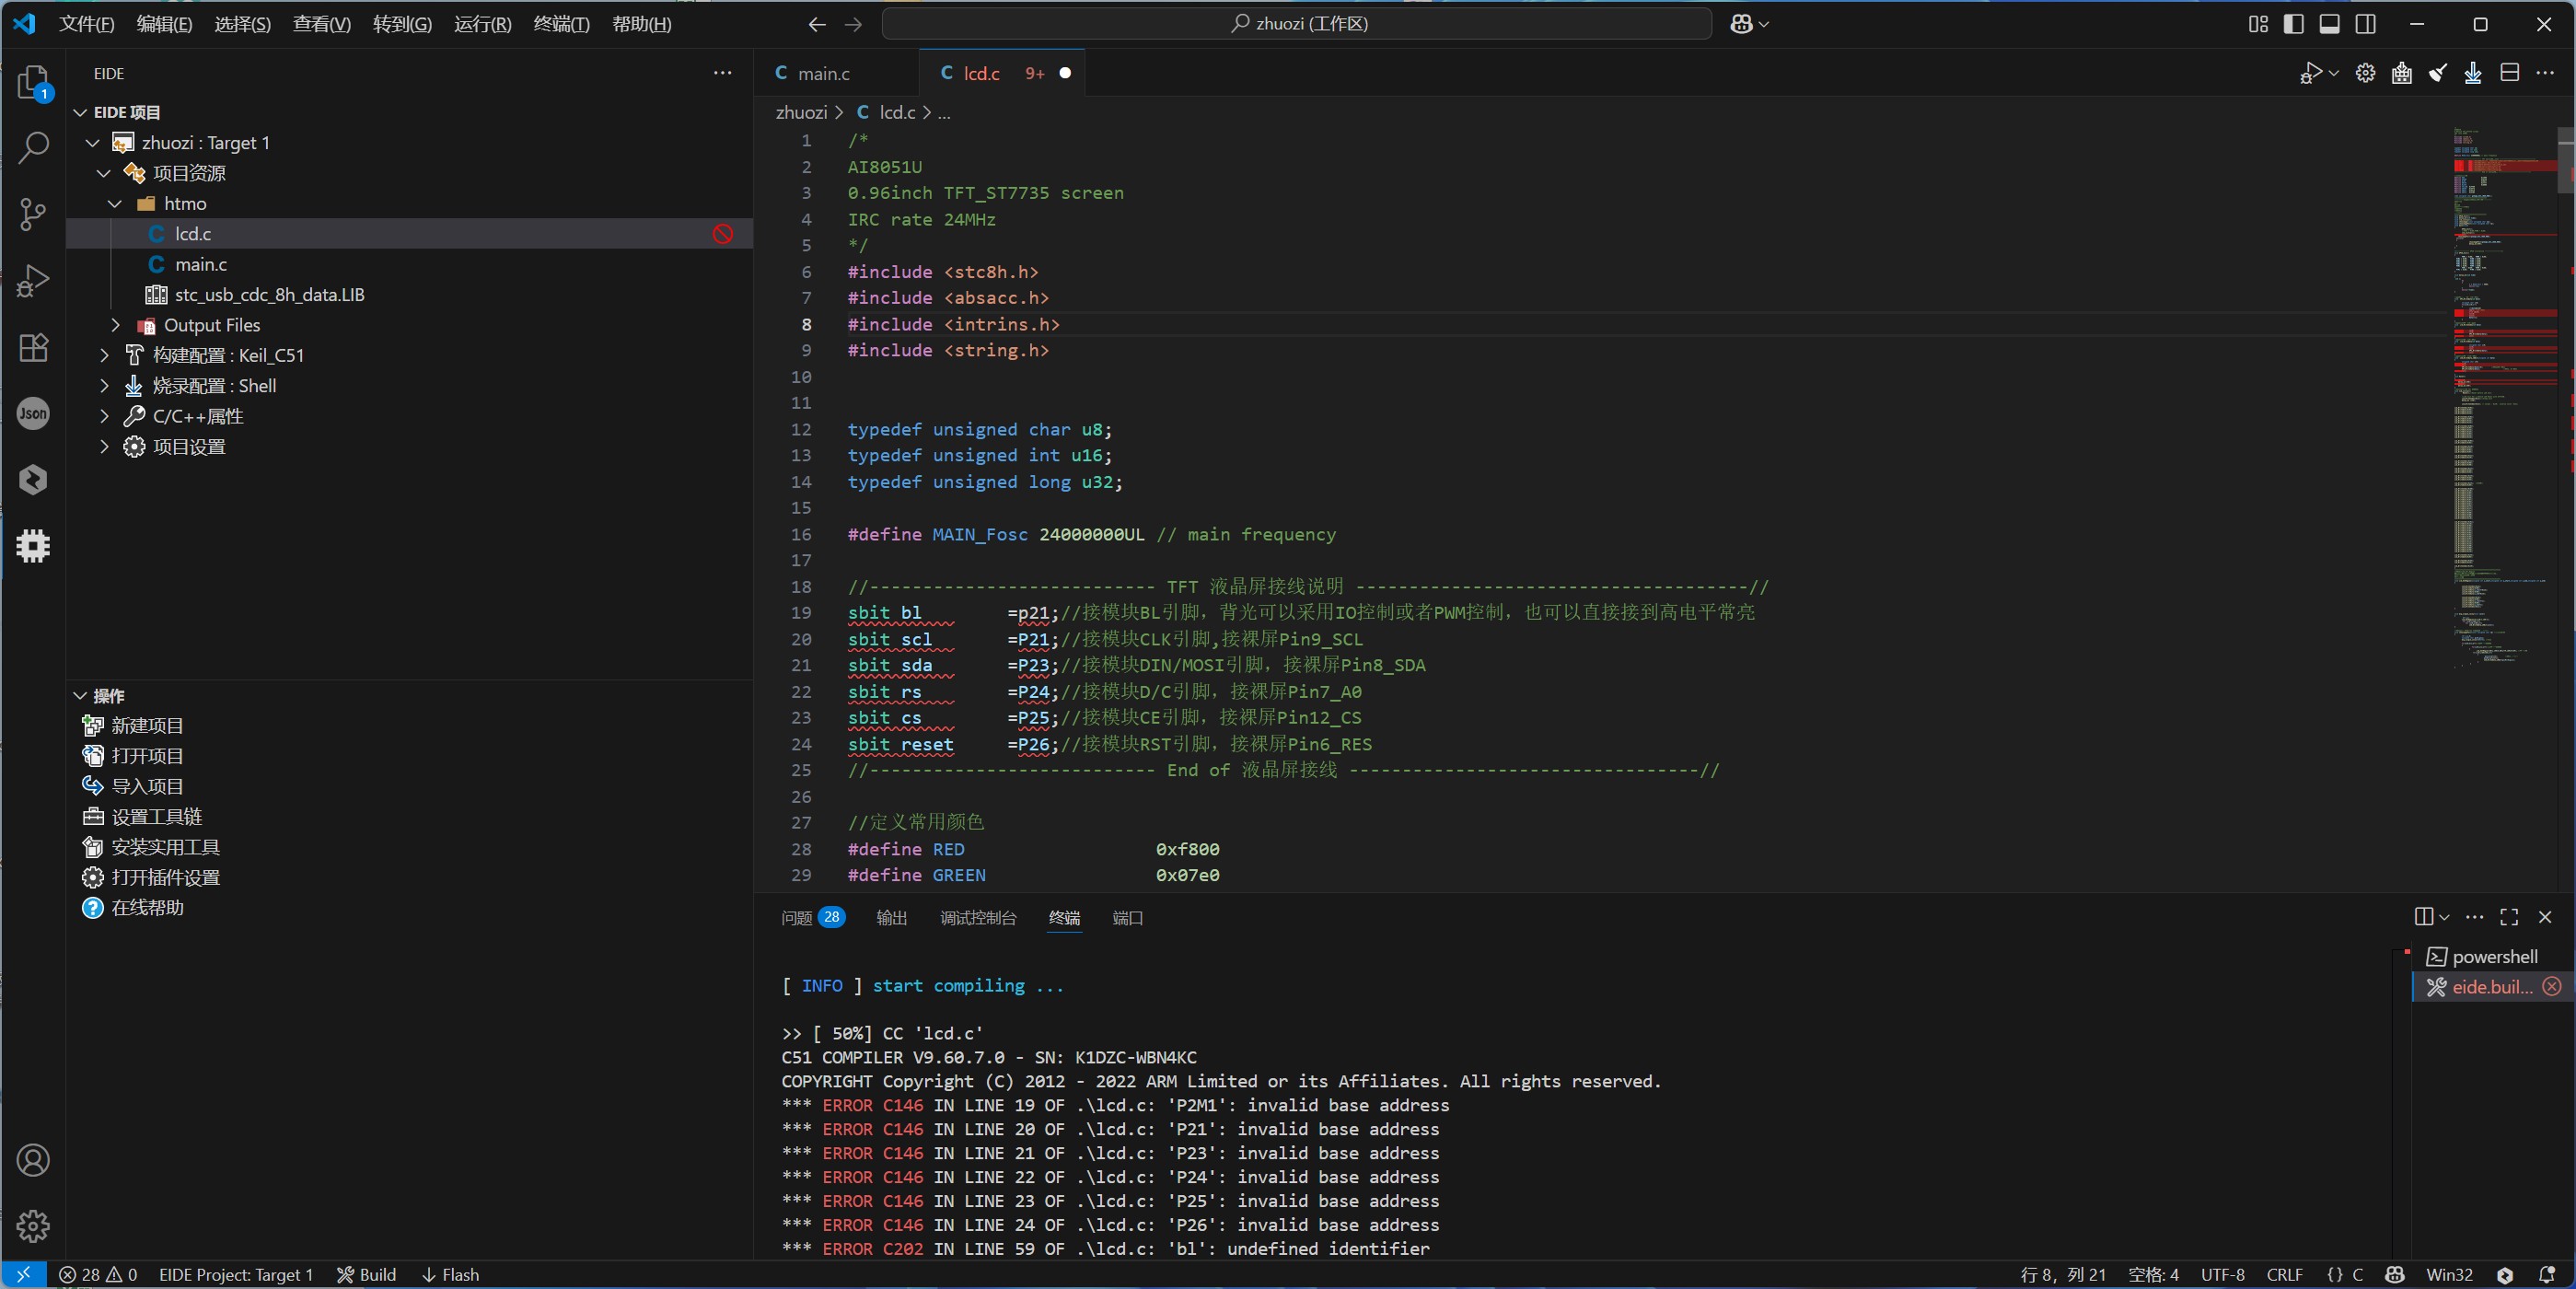Click 在线帮助 in operations list

[147, 908]
